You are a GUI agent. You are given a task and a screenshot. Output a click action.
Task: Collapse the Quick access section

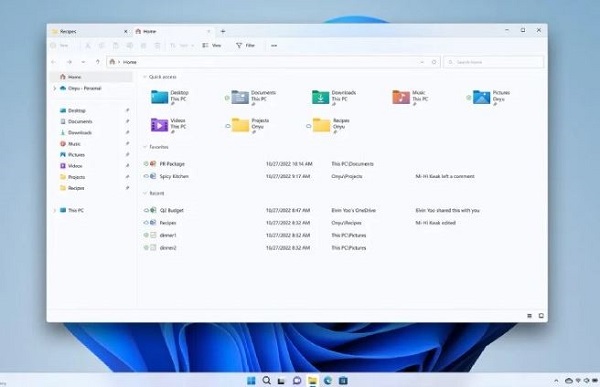point(145,77)
